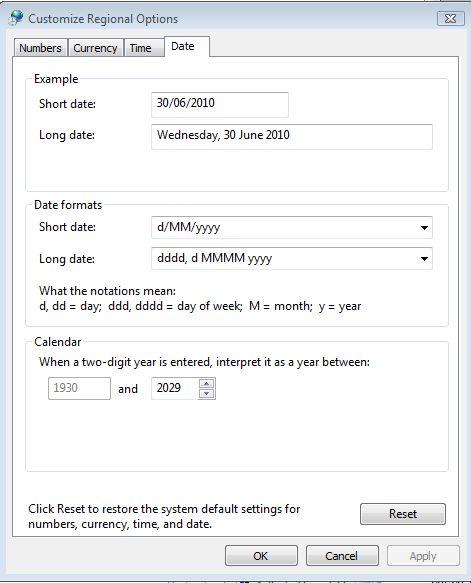This screenshot has height=583, width=471.
Task: Click the Apply button
Action: 423,555
